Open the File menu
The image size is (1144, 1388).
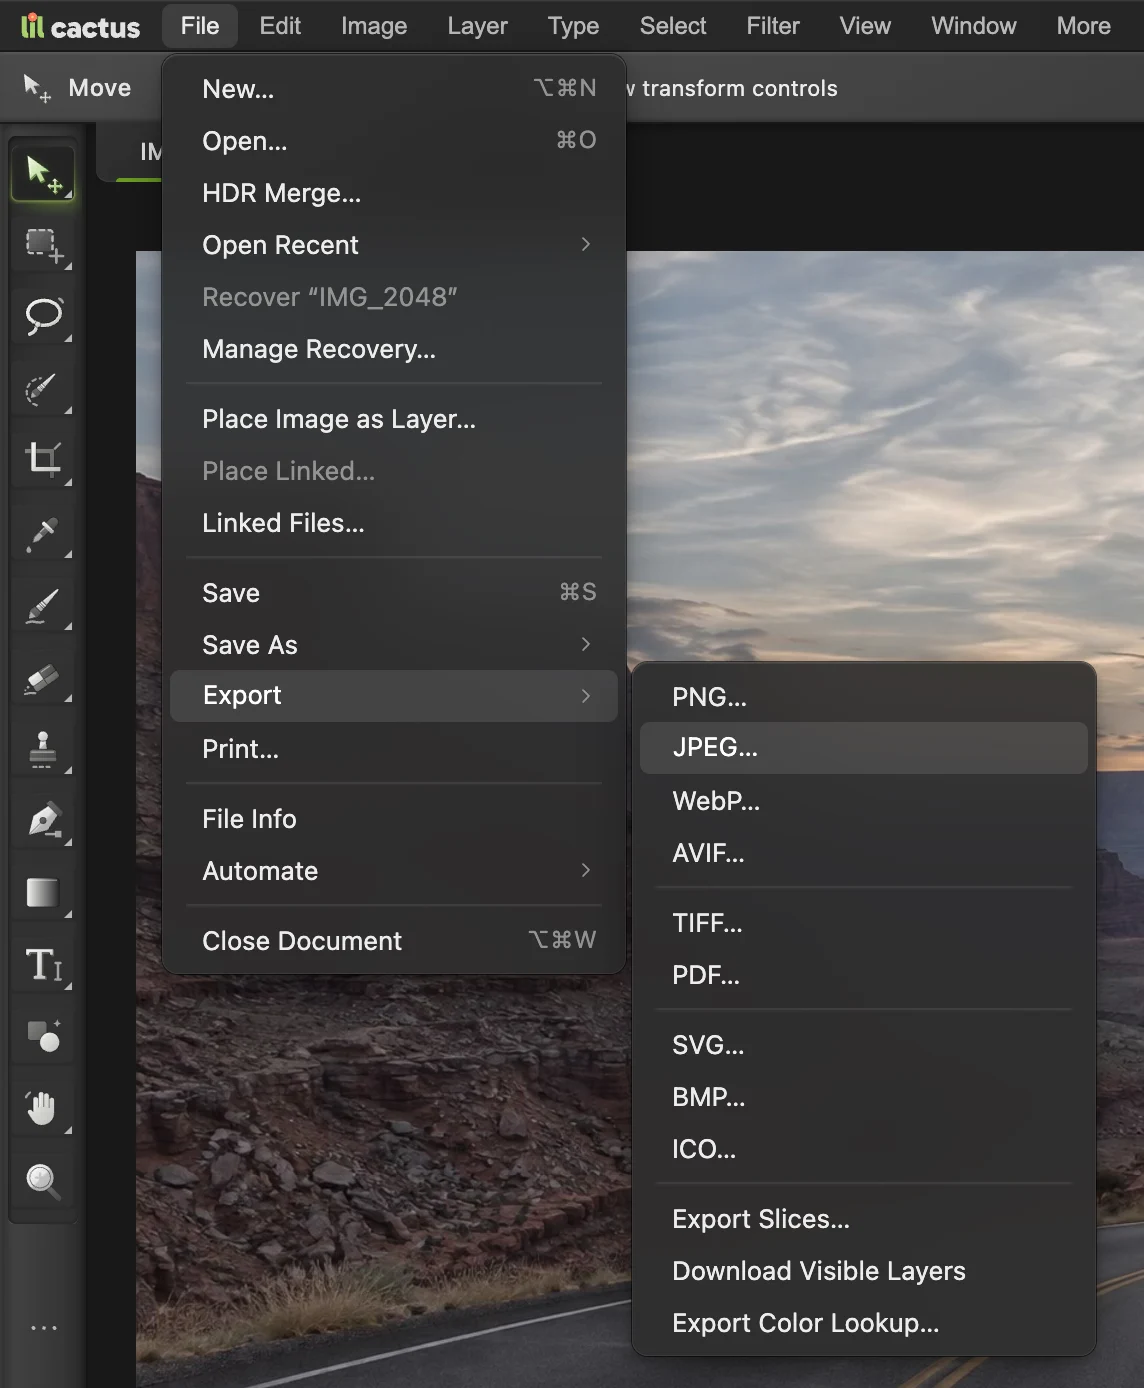coord(200,26)
